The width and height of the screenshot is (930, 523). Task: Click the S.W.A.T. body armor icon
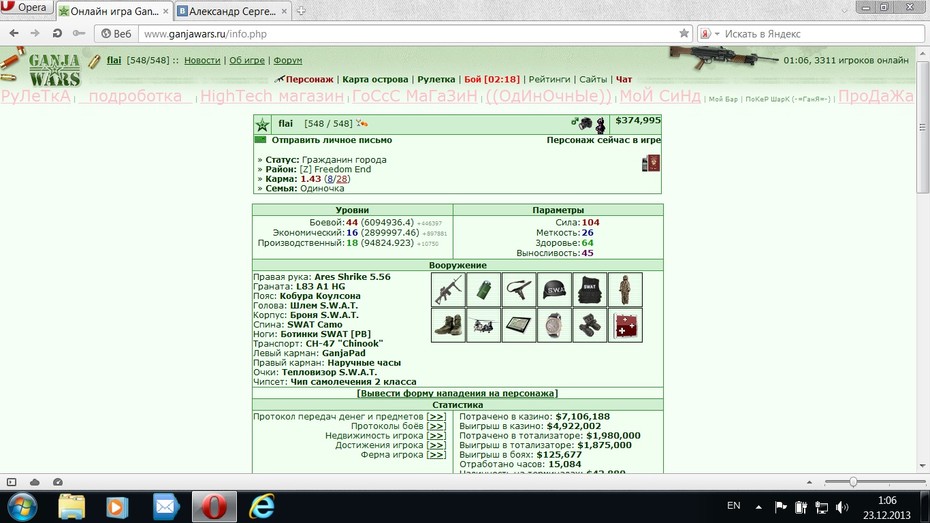[x=590, y=289]
